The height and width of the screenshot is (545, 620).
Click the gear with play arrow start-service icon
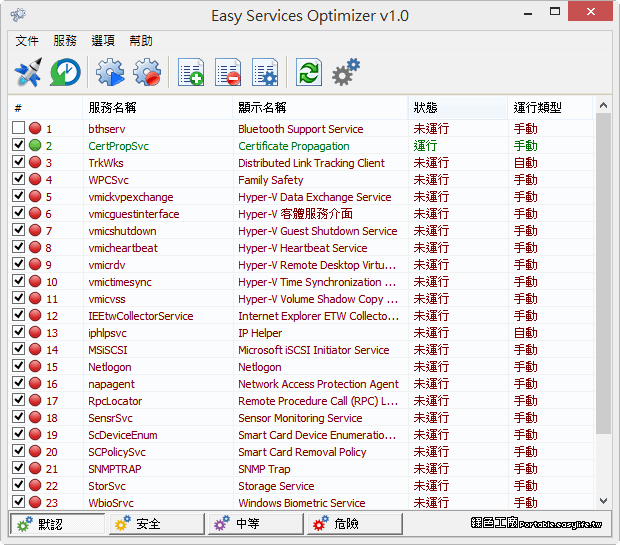pyautogui.click(x=110, y=72)
